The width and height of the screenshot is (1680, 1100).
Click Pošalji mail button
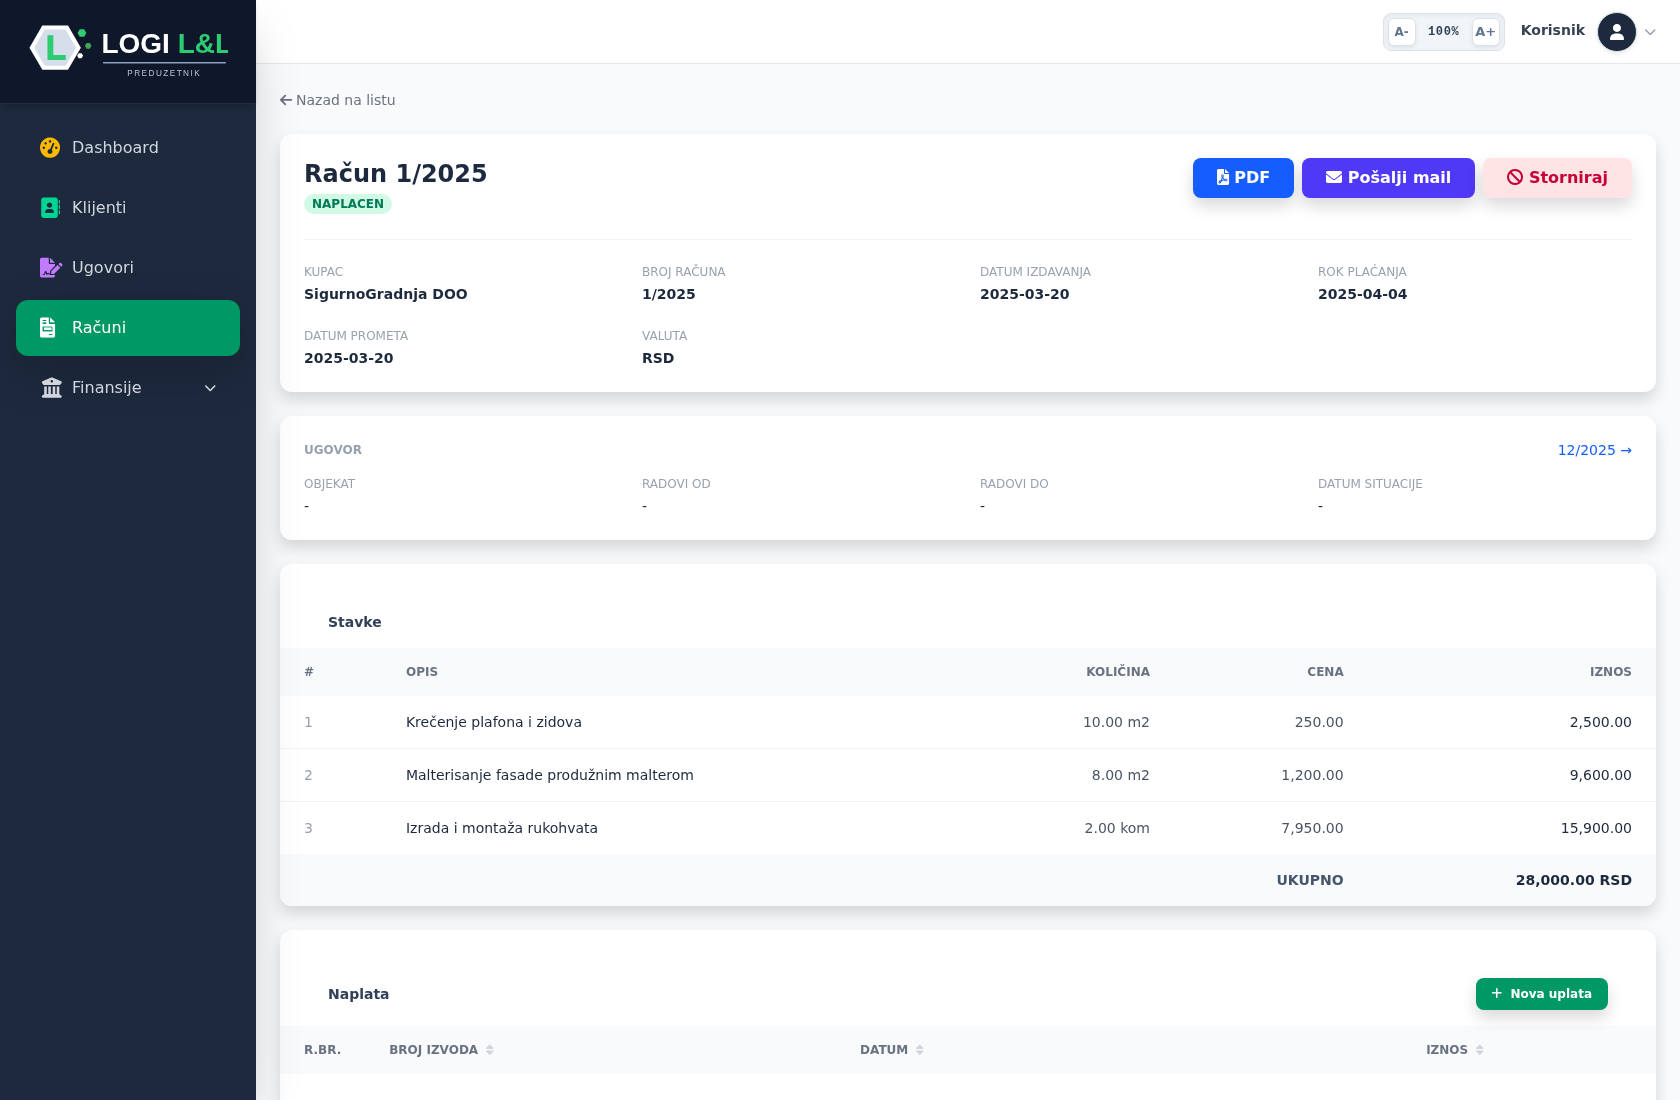tap(1388, 178)
